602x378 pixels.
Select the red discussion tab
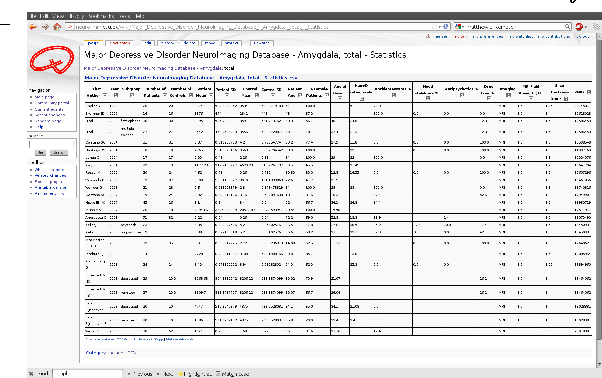click(120, 43)
